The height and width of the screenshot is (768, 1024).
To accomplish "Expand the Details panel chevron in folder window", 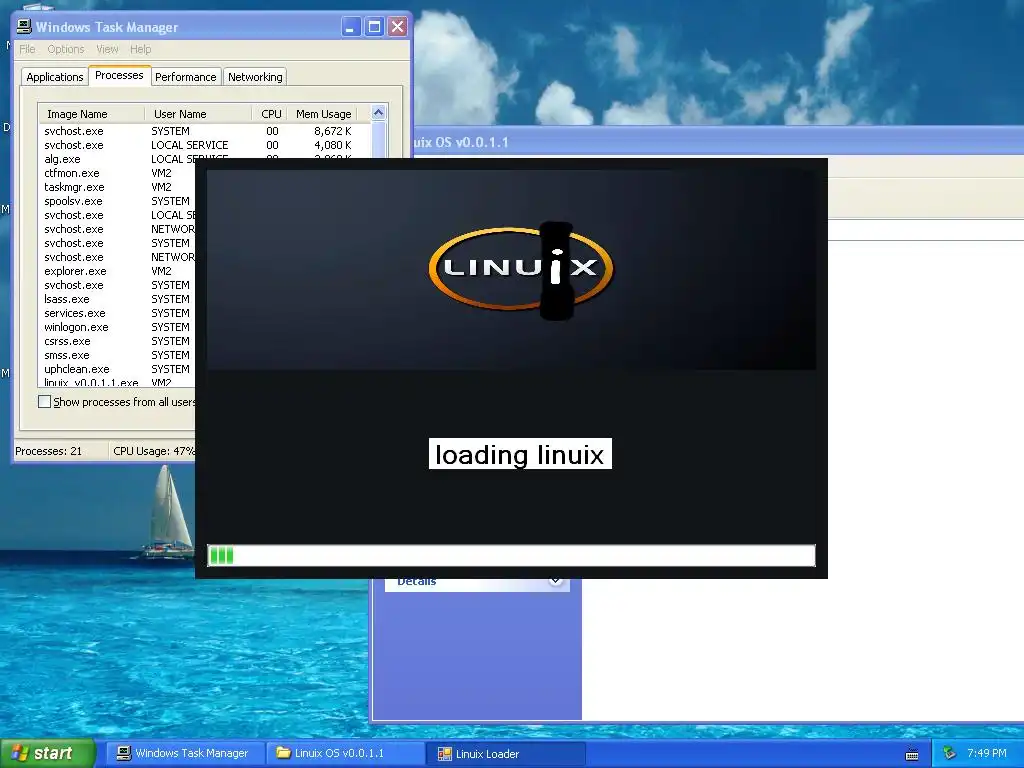I will pos(556,581).
